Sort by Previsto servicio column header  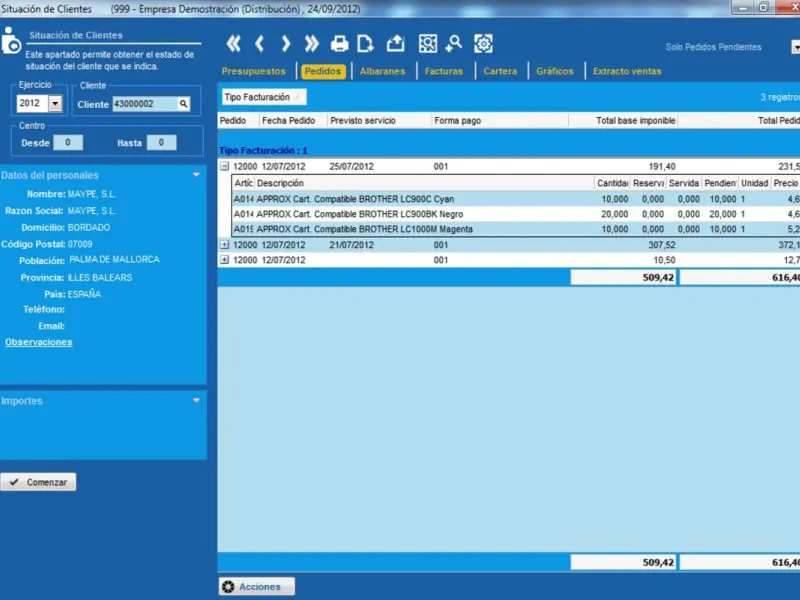(379, 121)
